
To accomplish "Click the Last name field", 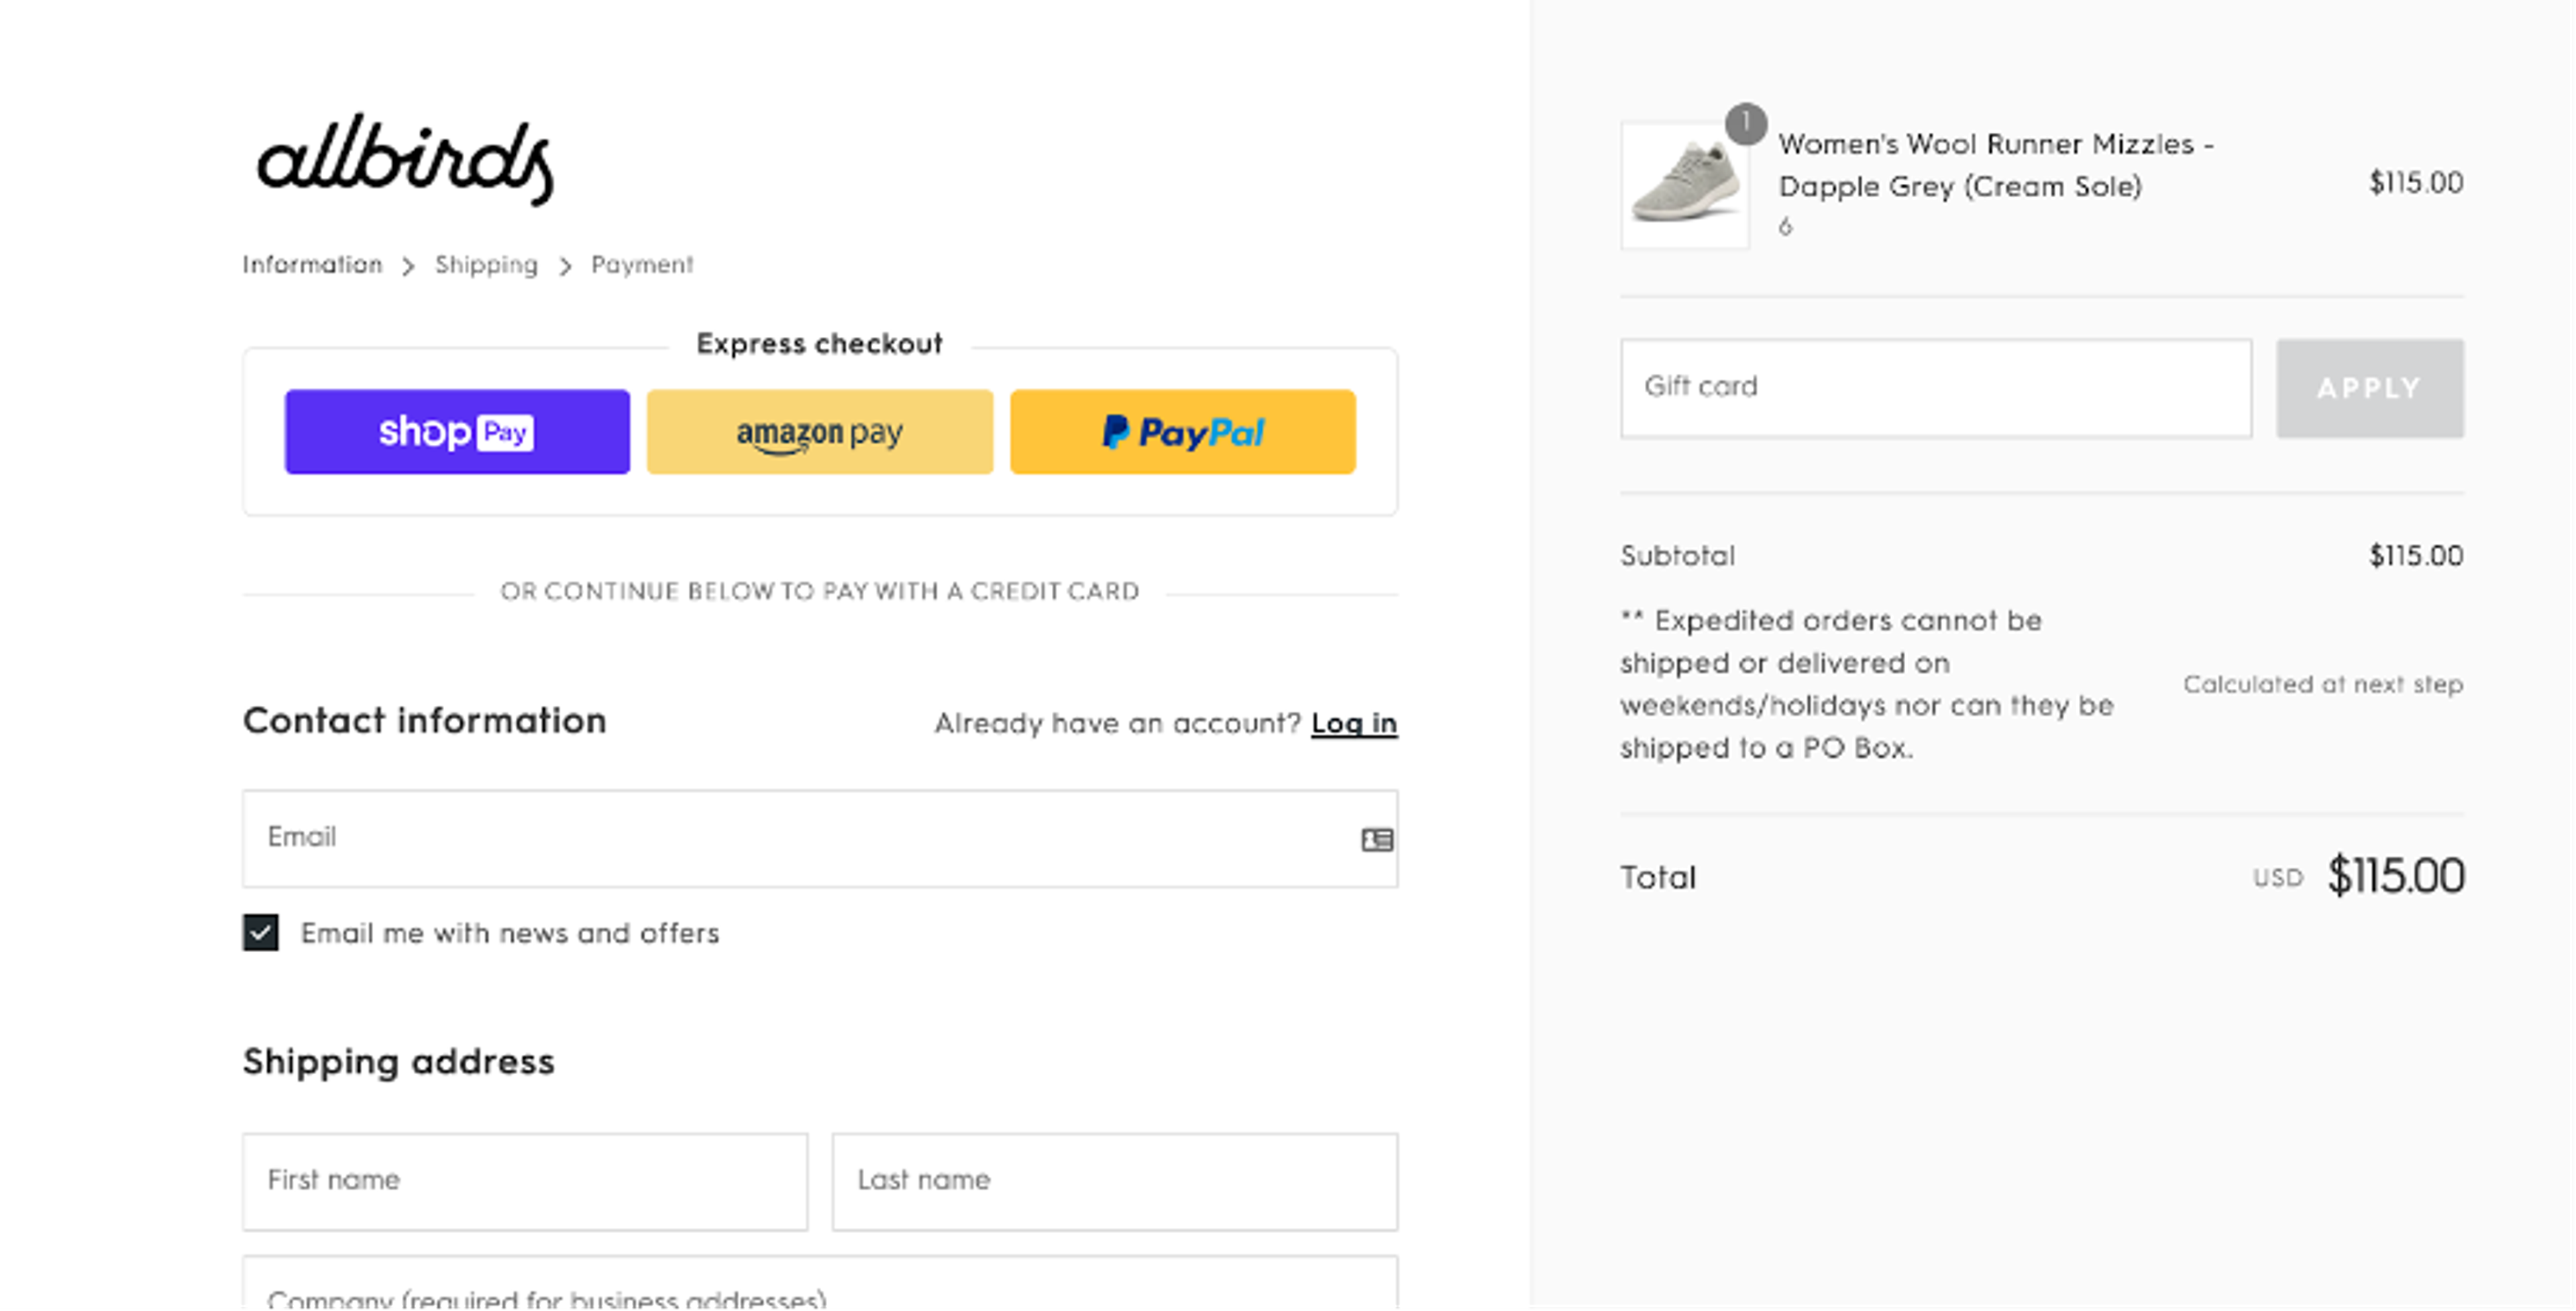I will click(x=1114, y=1181).
